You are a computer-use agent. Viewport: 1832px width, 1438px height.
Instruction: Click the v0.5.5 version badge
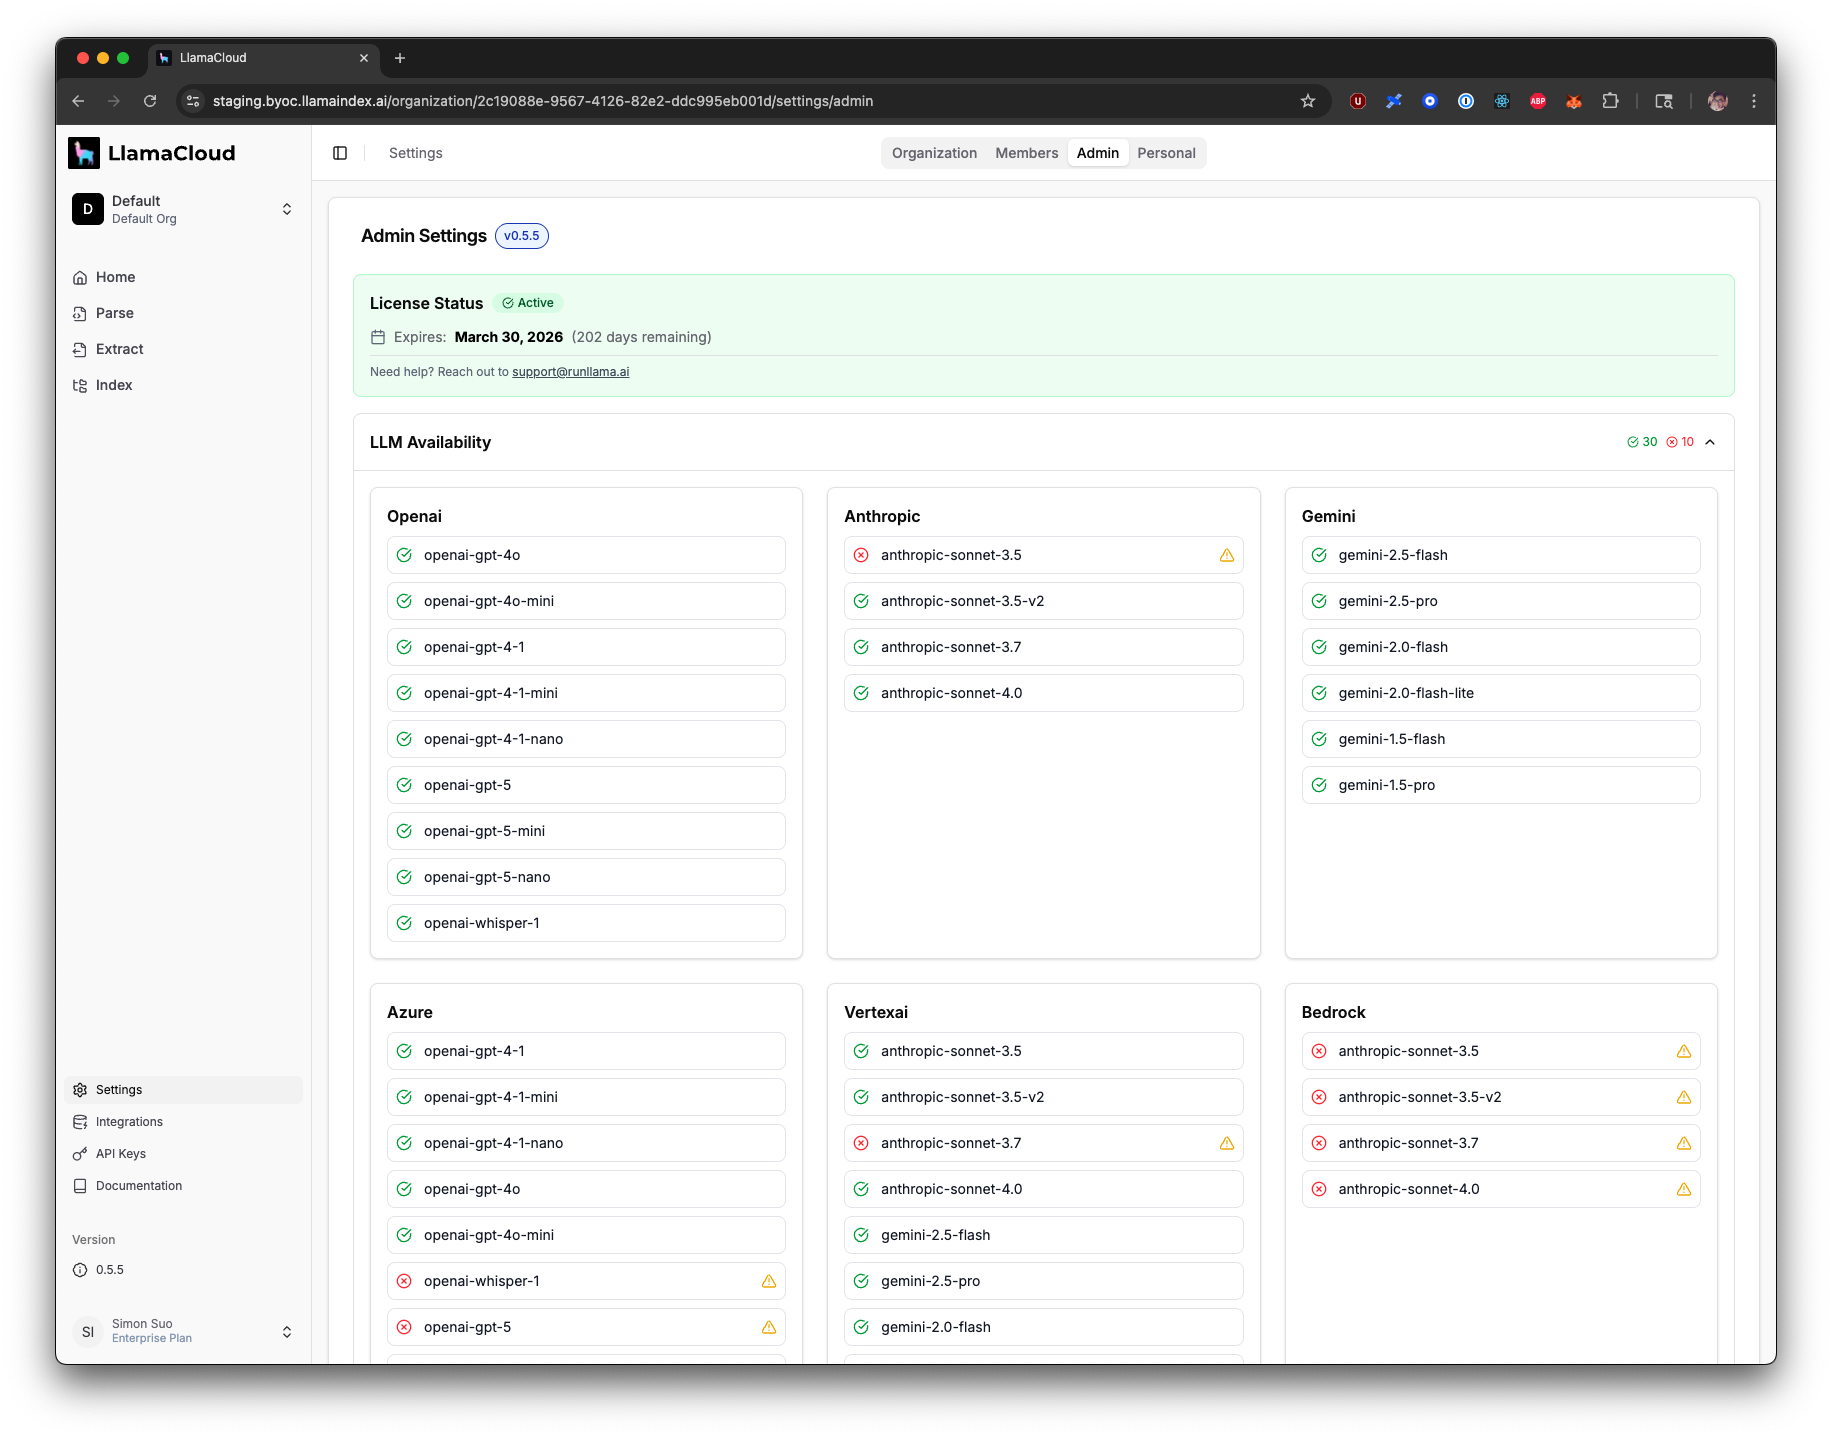521,236
